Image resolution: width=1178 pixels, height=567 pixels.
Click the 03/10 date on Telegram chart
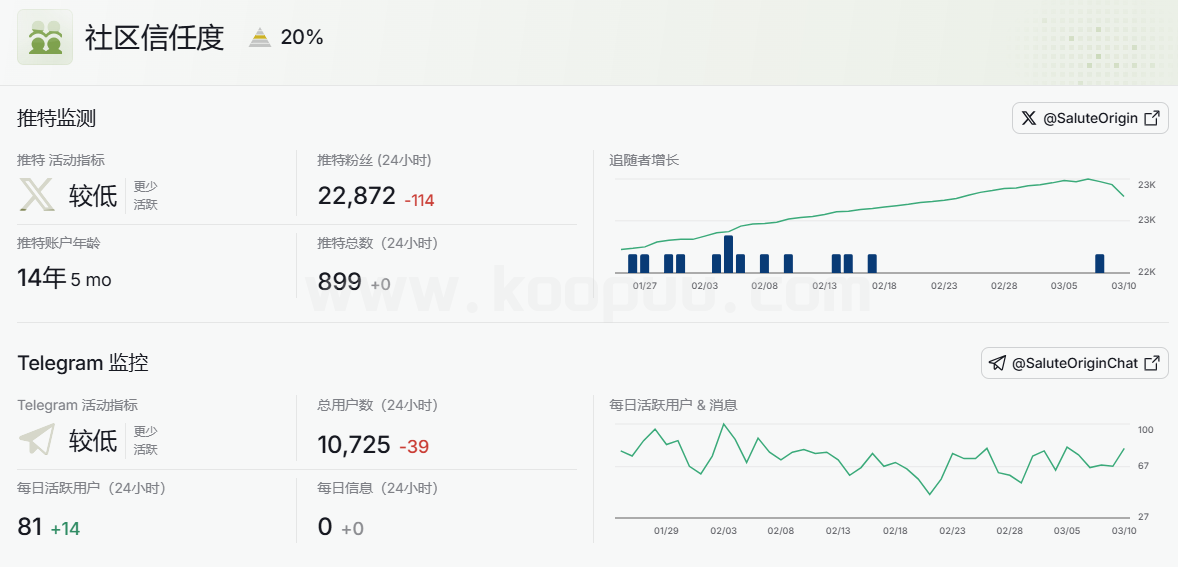click(1123, 531)
